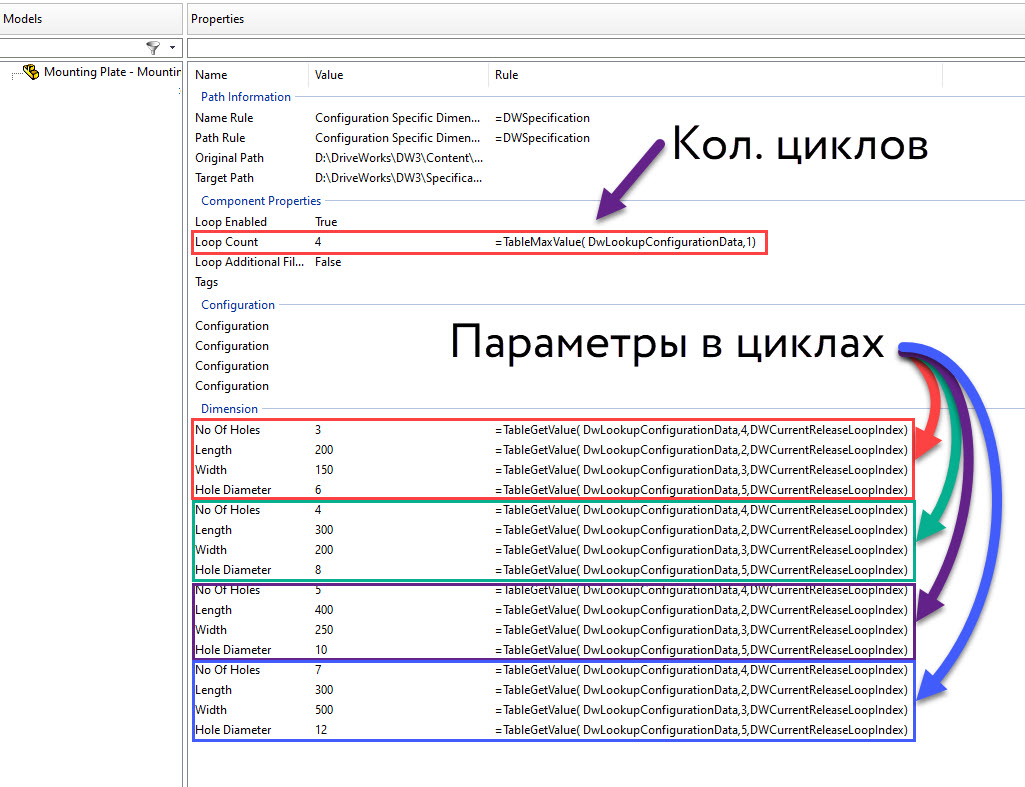Click Name Rule's Configuration Specific Dimen value

coord(397,118)
